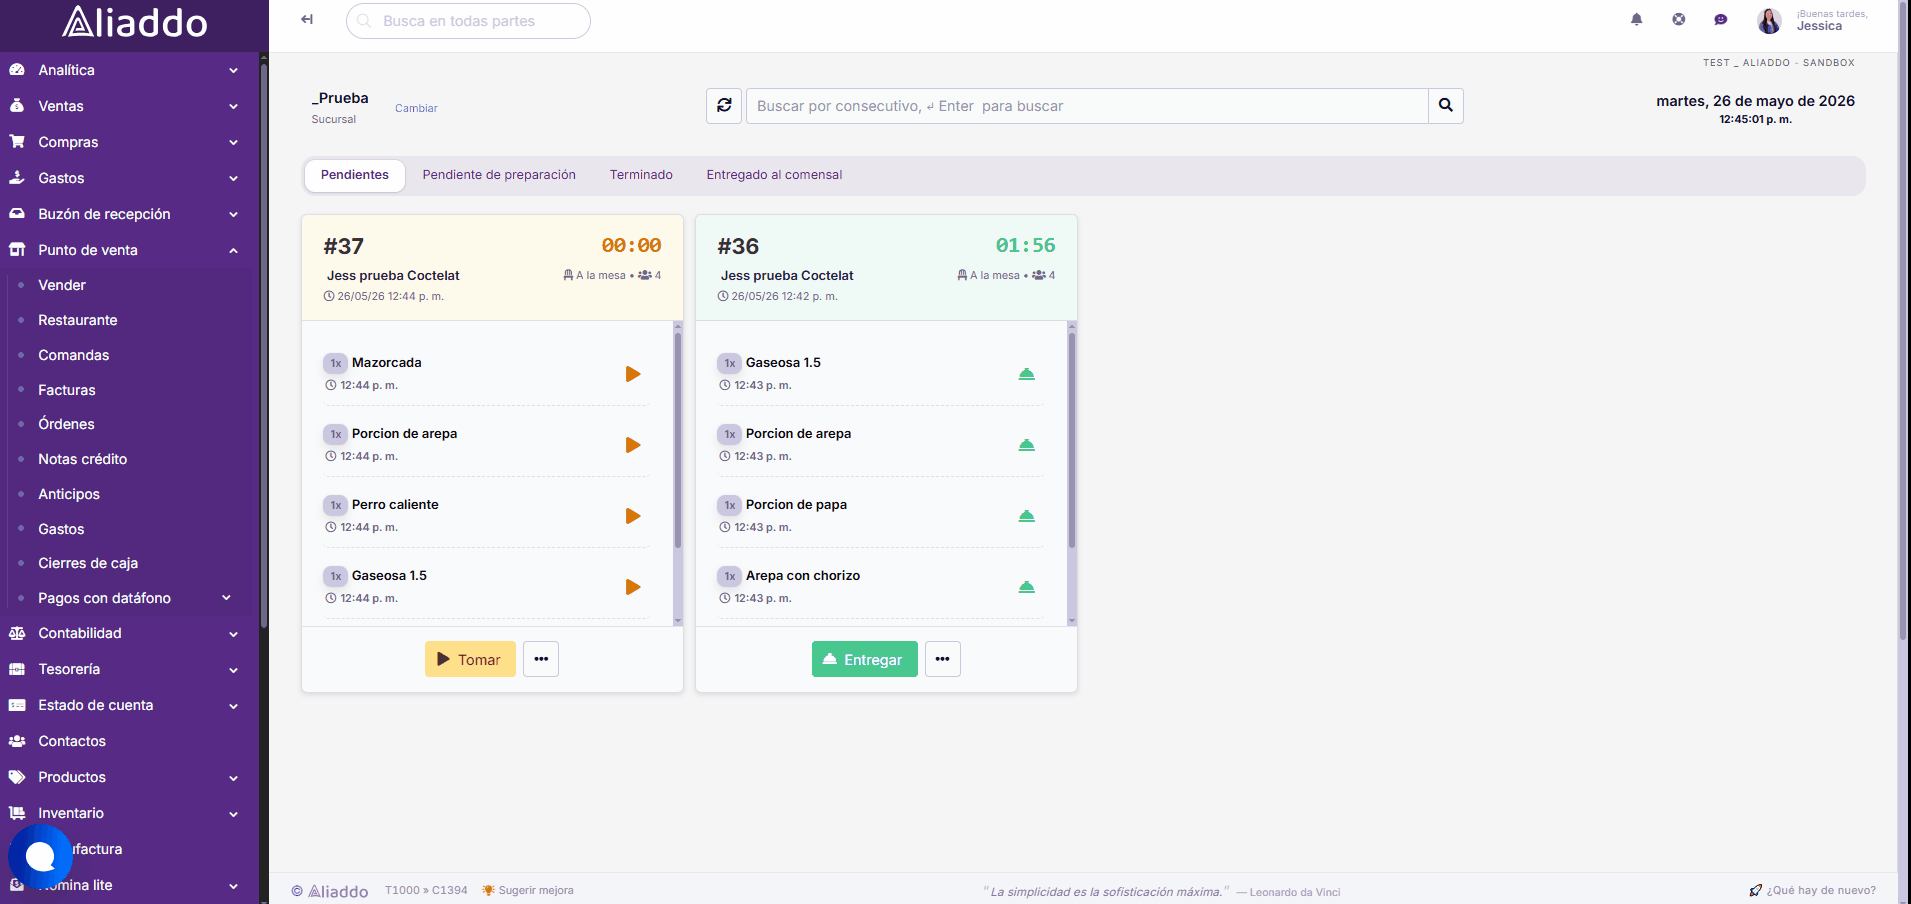Click Sugerir mejora link

(528, 890)
